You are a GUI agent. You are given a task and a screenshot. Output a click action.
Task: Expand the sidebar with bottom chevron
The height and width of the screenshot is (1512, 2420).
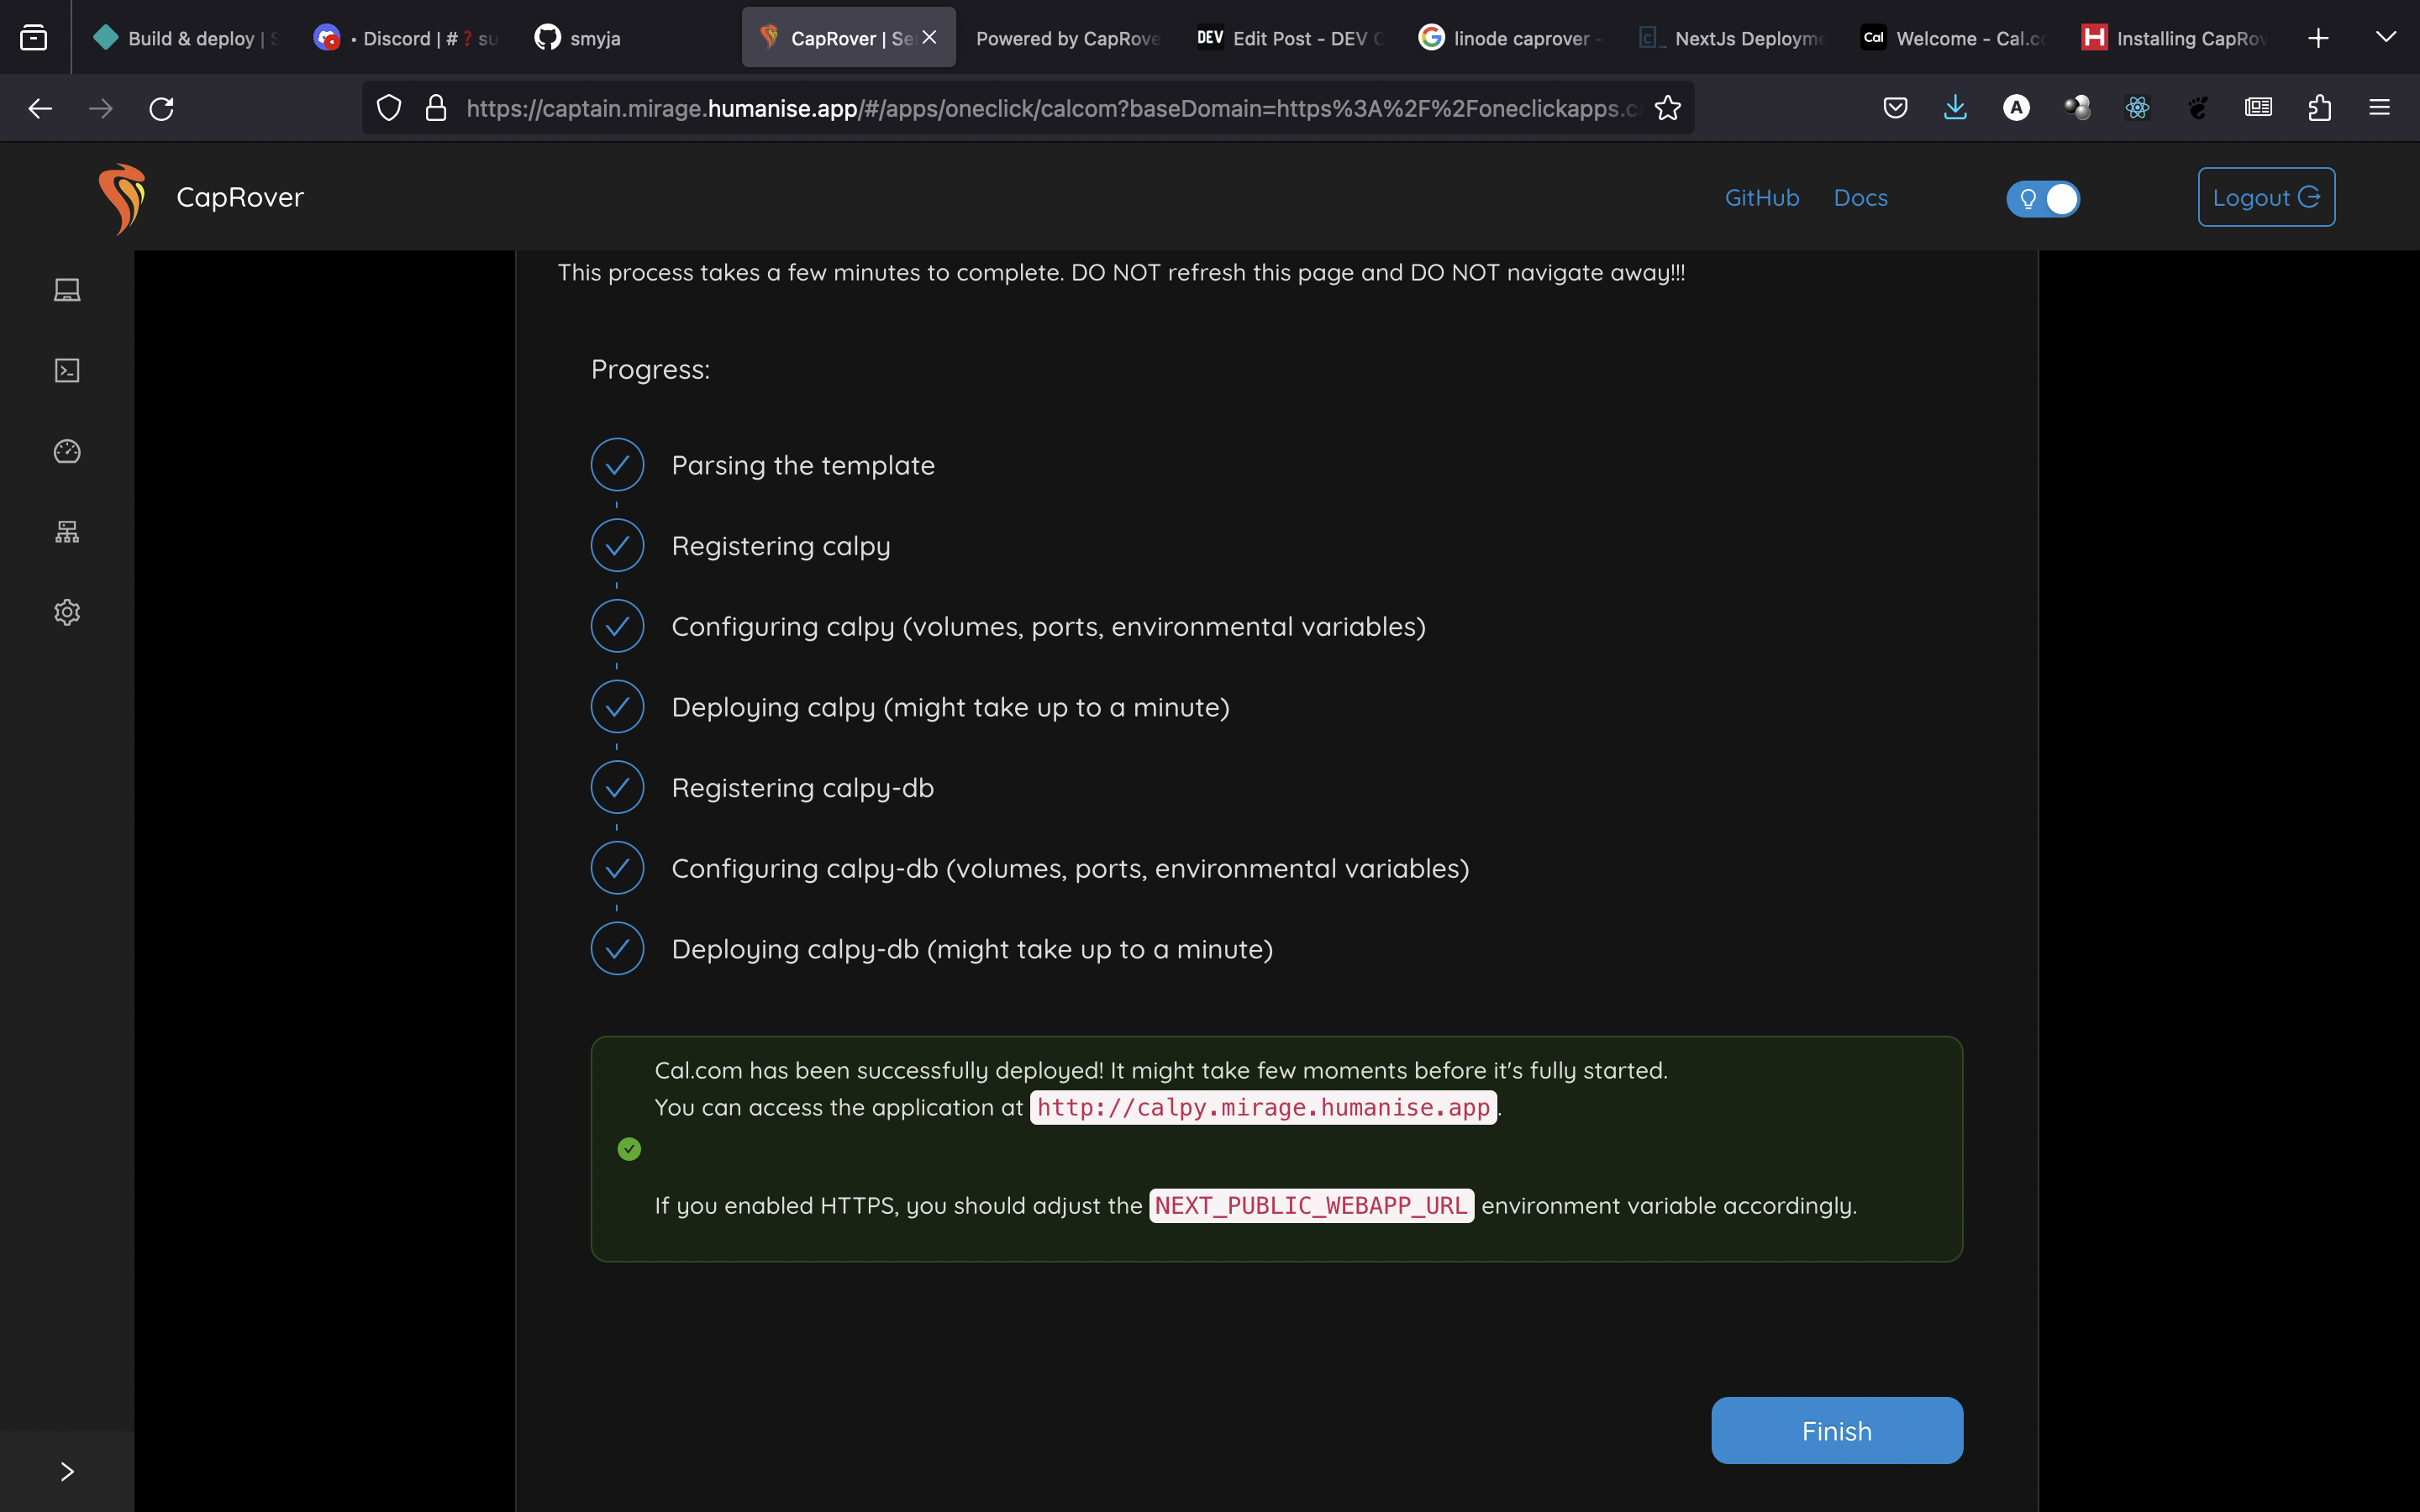tap(67, 1471)
